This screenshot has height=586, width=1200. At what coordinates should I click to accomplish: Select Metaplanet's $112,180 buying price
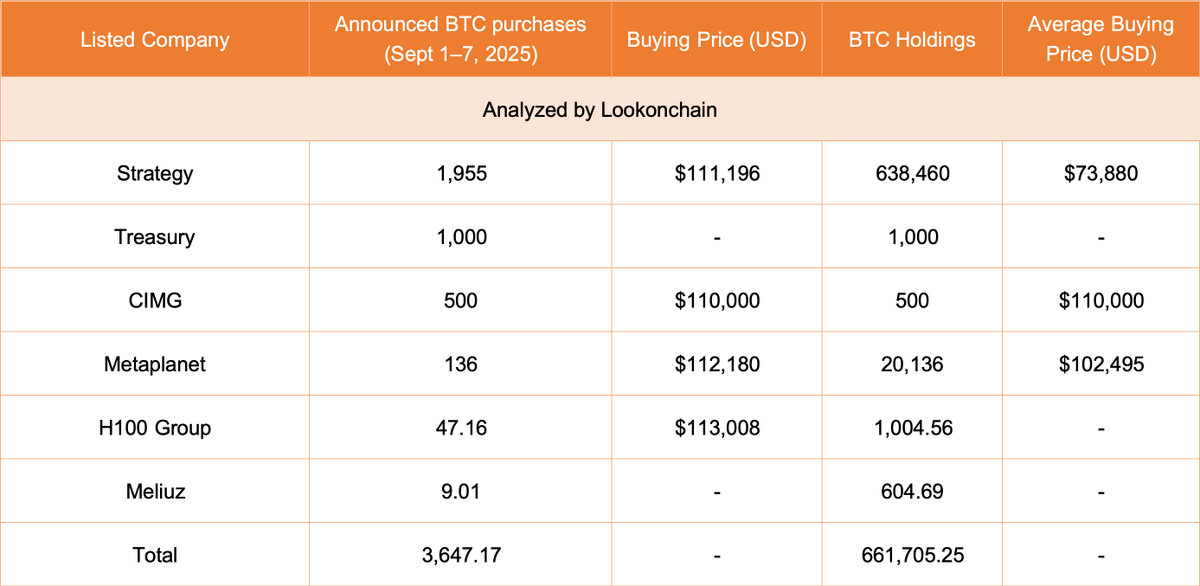[x=717, y=364]
